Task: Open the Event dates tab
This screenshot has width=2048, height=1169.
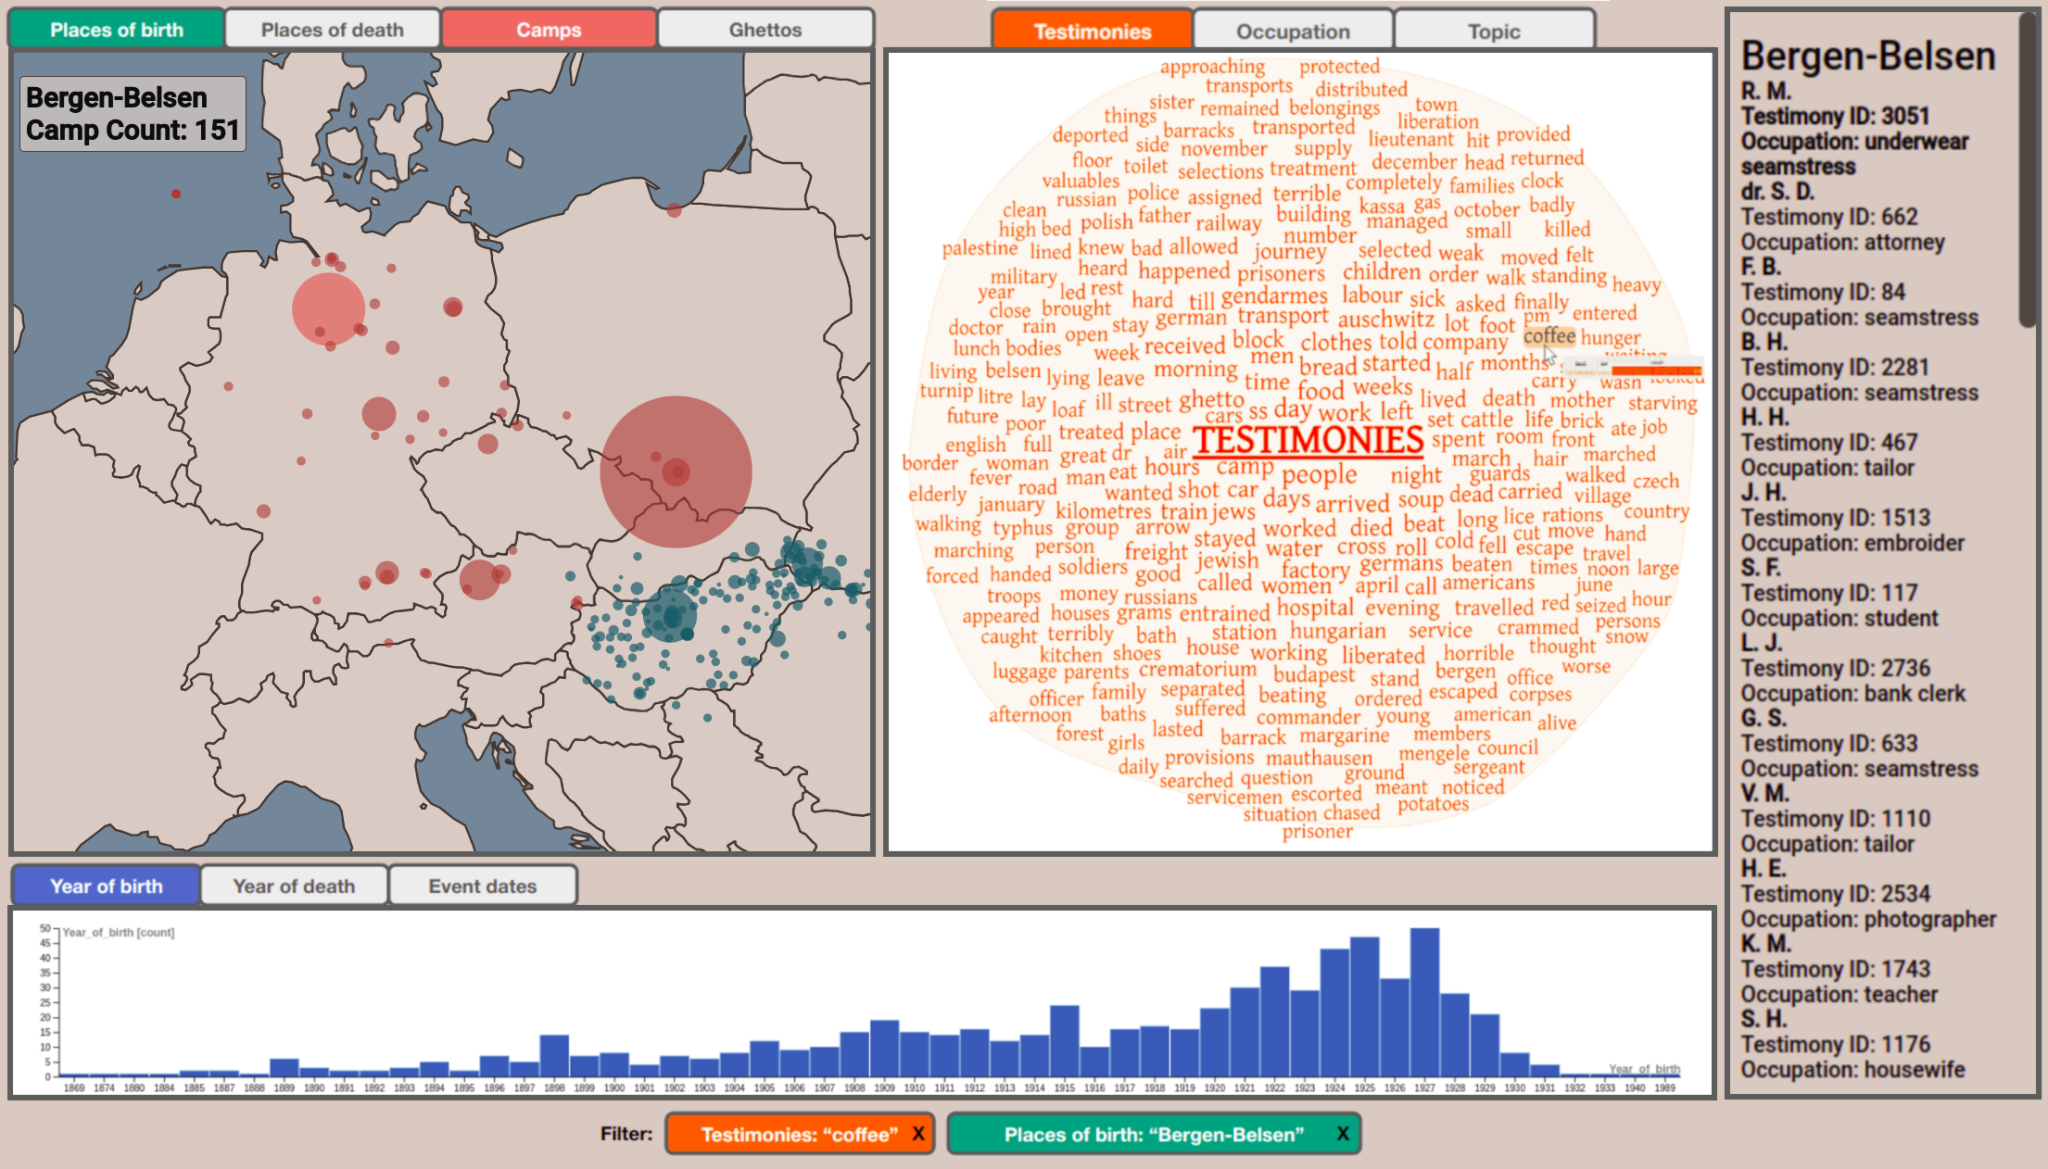Action: (x=482, y=886)
